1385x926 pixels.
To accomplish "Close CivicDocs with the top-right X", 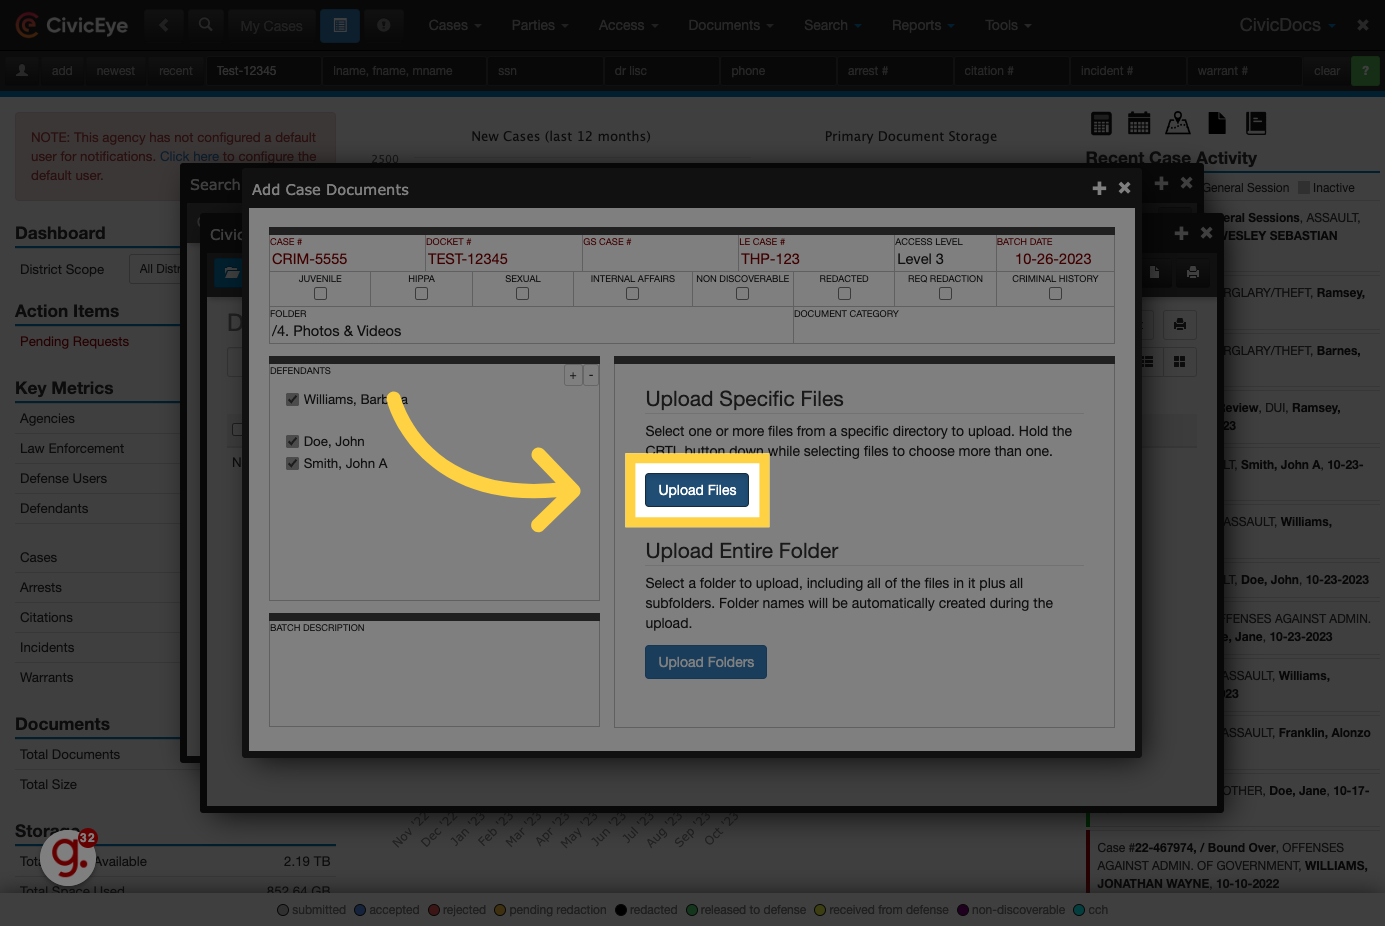I will (1362, 25).
